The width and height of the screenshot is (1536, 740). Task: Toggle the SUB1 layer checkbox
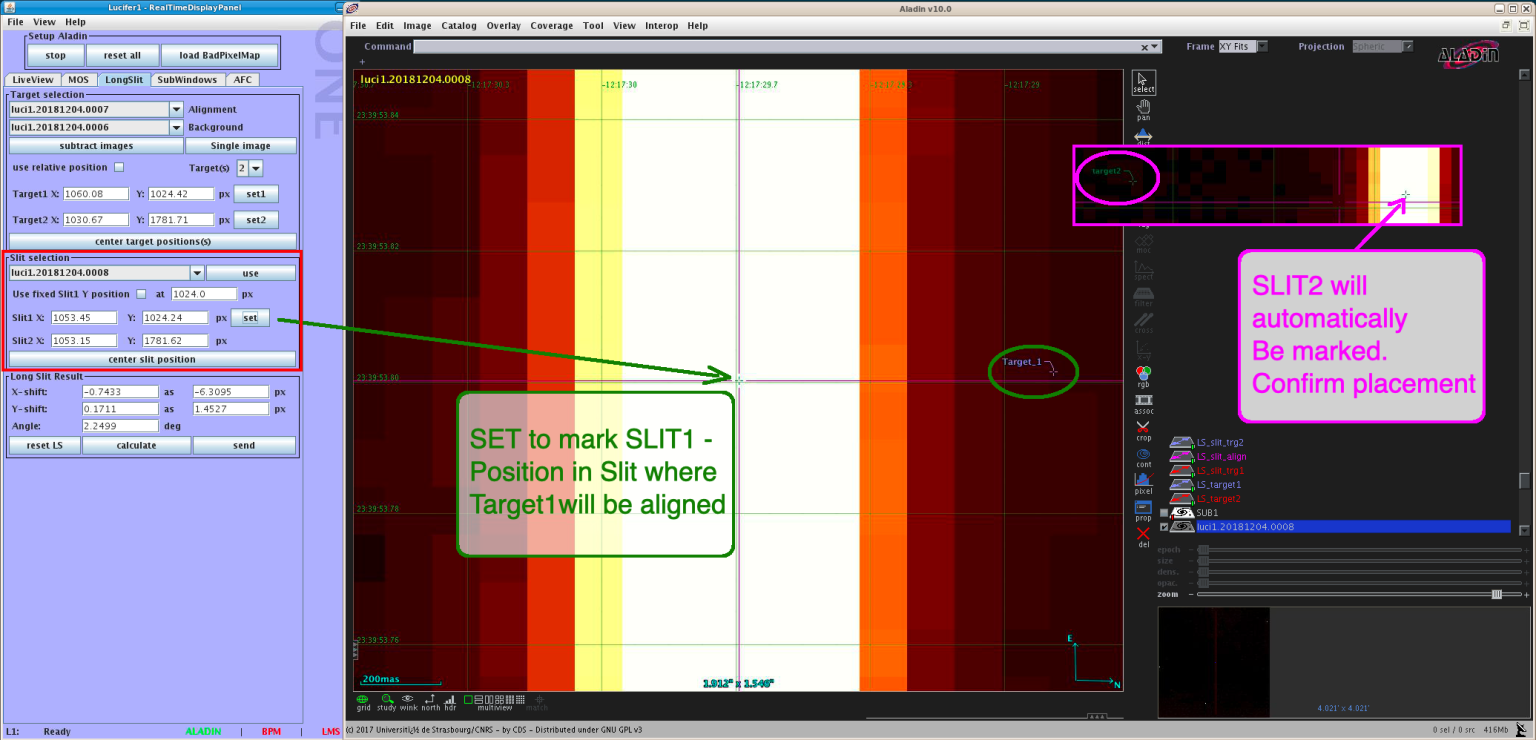point(1164,513)
